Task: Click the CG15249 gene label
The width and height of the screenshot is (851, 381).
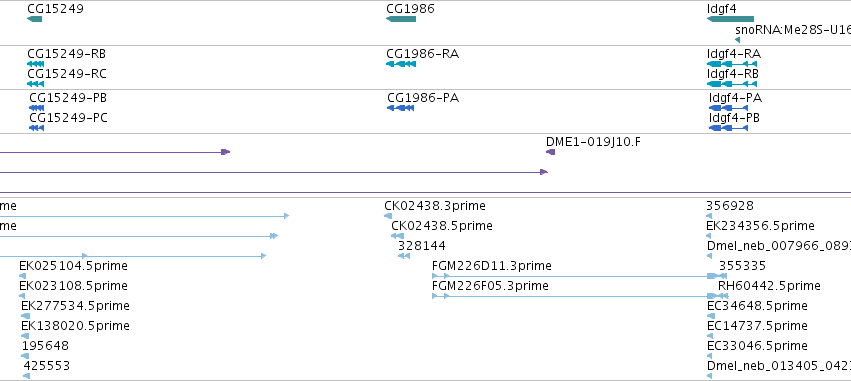Action: [x=55, y=9]
